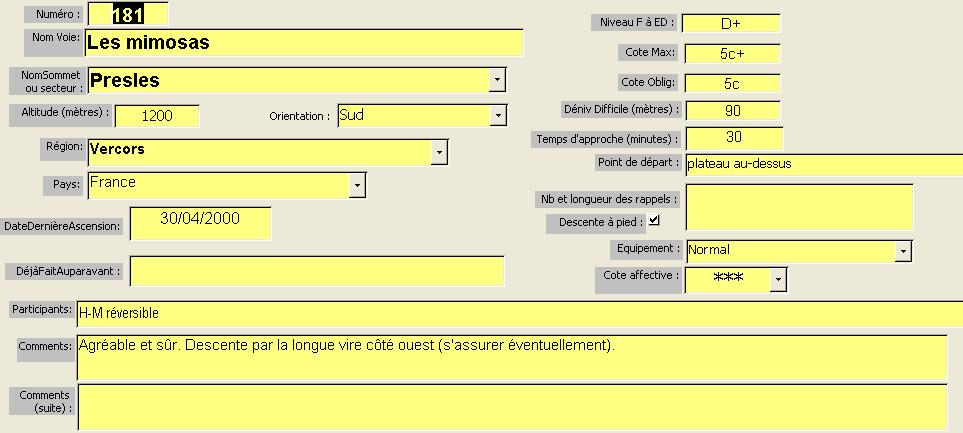
Task: Click the Temps d'approche field showing 30
Action: 734,138
